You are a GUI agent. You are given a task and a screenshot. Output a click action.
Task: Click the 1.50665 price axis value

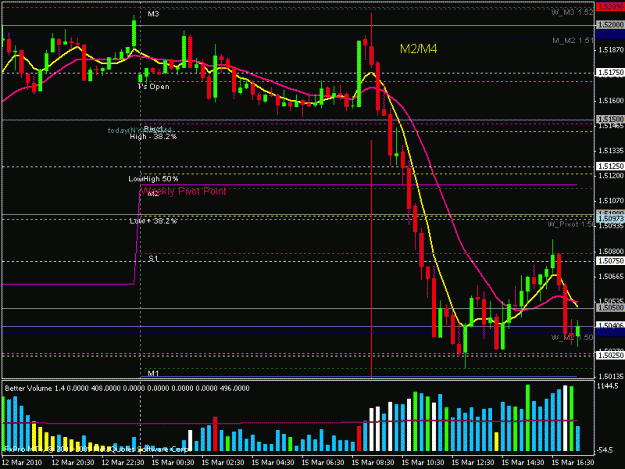pos(610,276)
